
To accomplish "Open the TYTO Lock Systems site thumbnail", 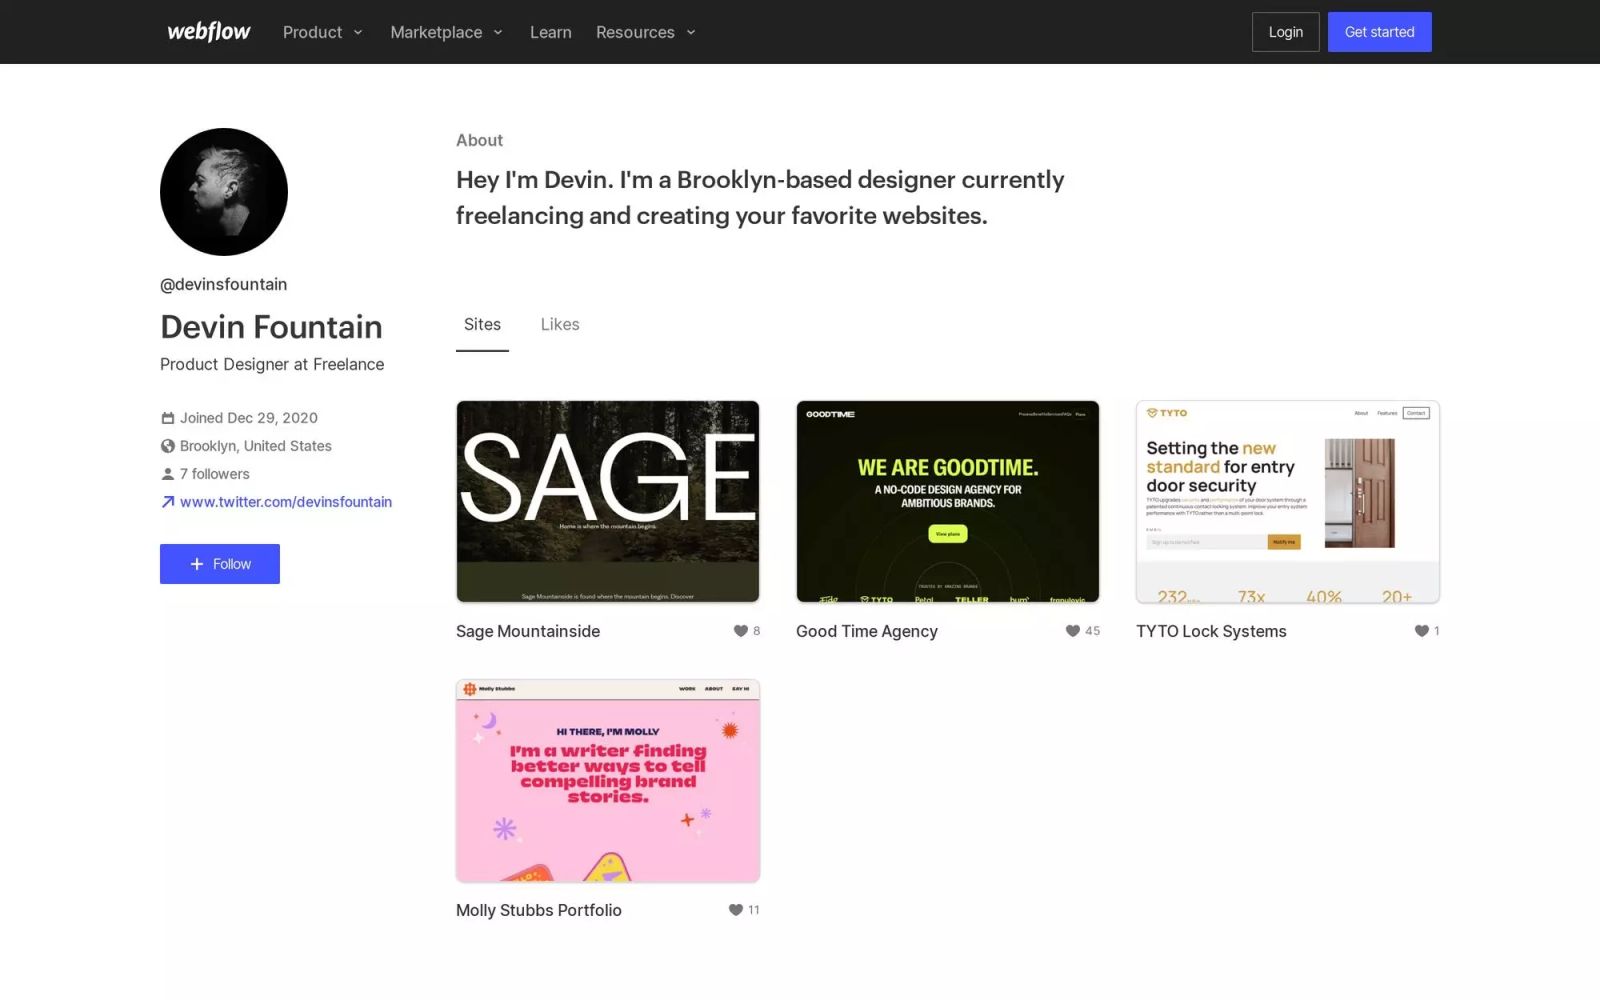I will tap(1288, 502).
